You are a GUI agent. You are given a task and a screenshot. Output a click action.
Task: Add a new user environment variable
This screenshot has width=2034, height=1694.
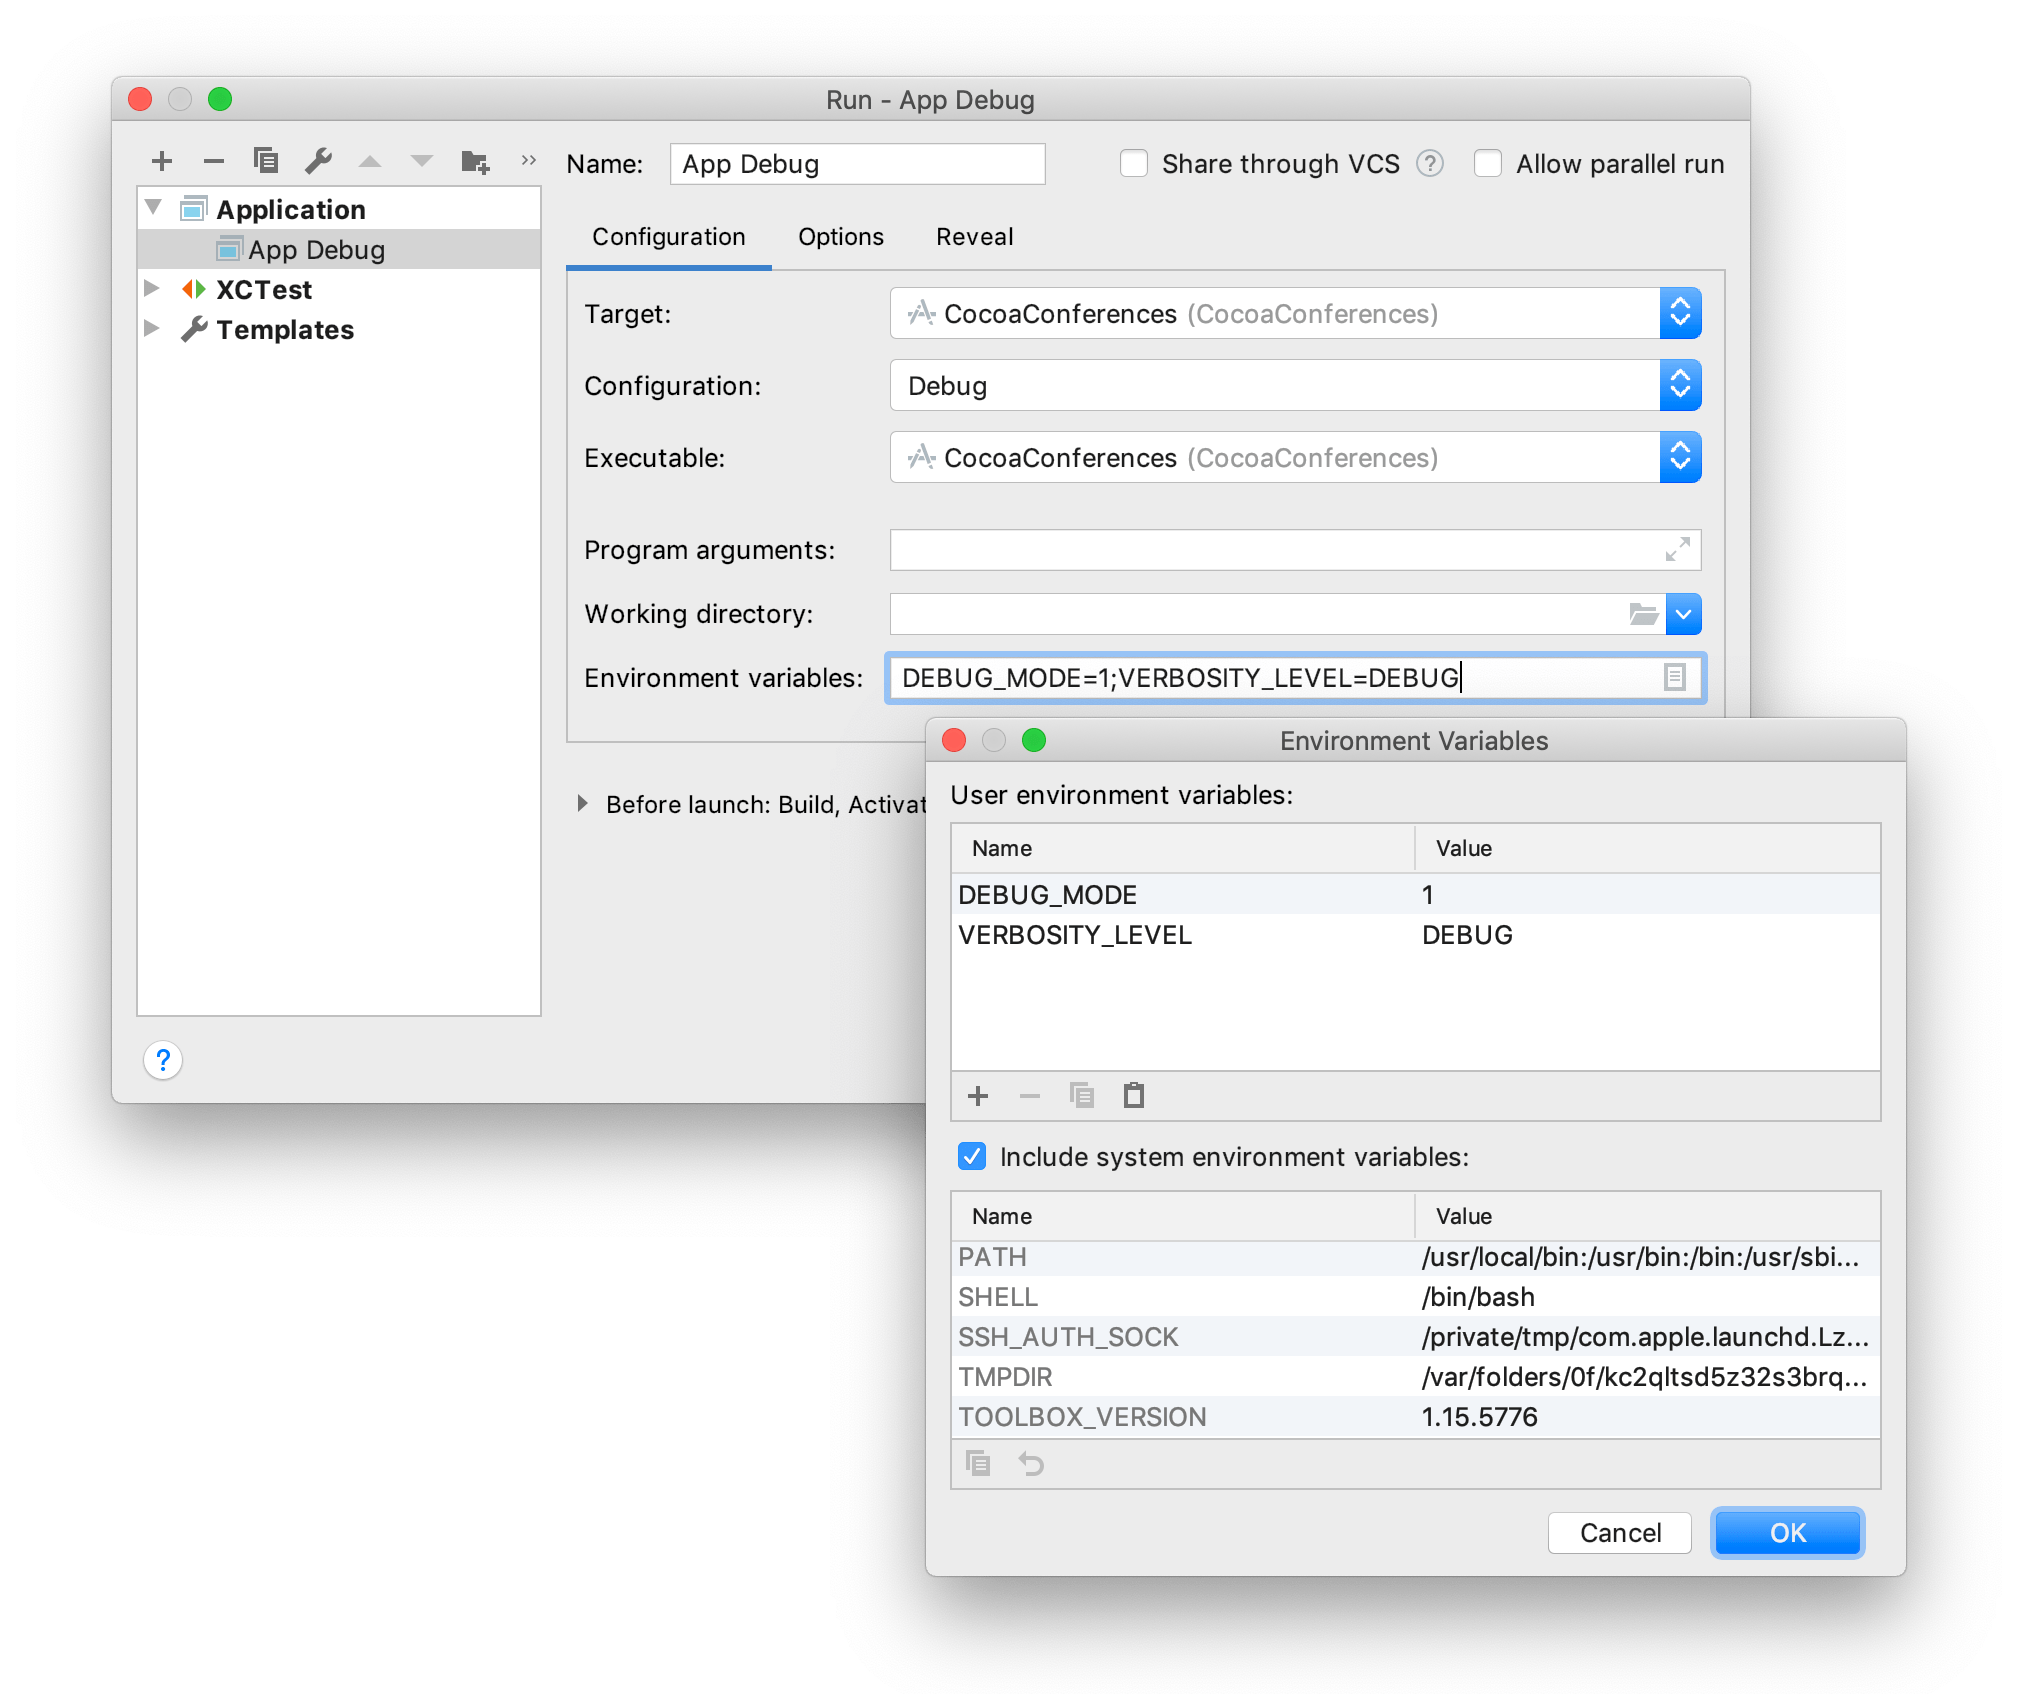point(977,1095)
